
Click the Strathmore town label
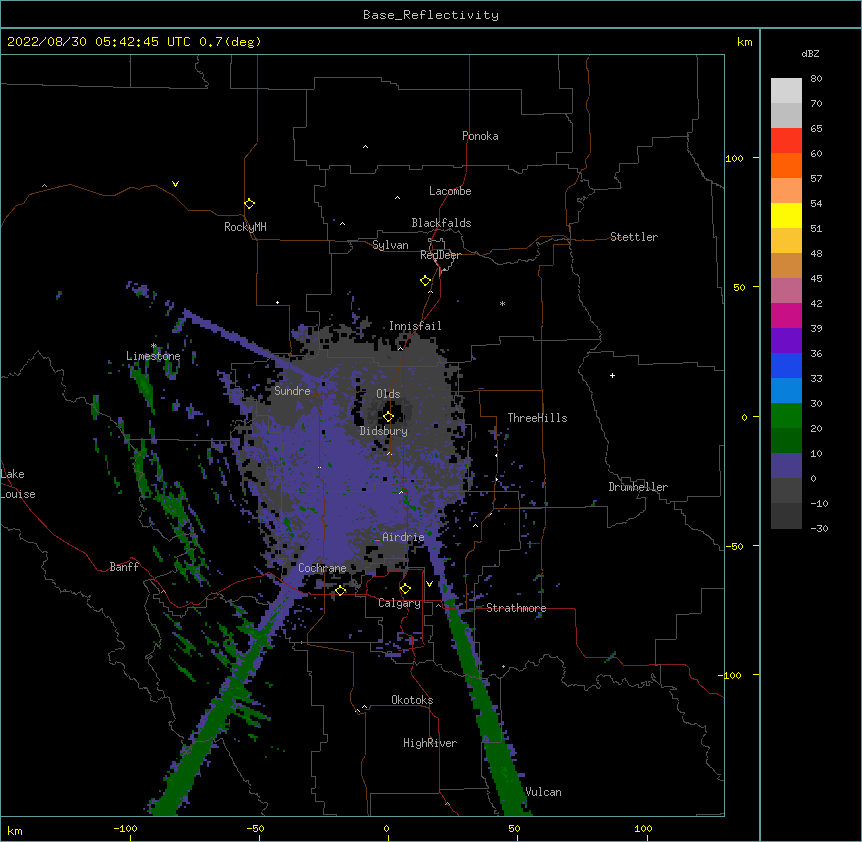[516, 608]
